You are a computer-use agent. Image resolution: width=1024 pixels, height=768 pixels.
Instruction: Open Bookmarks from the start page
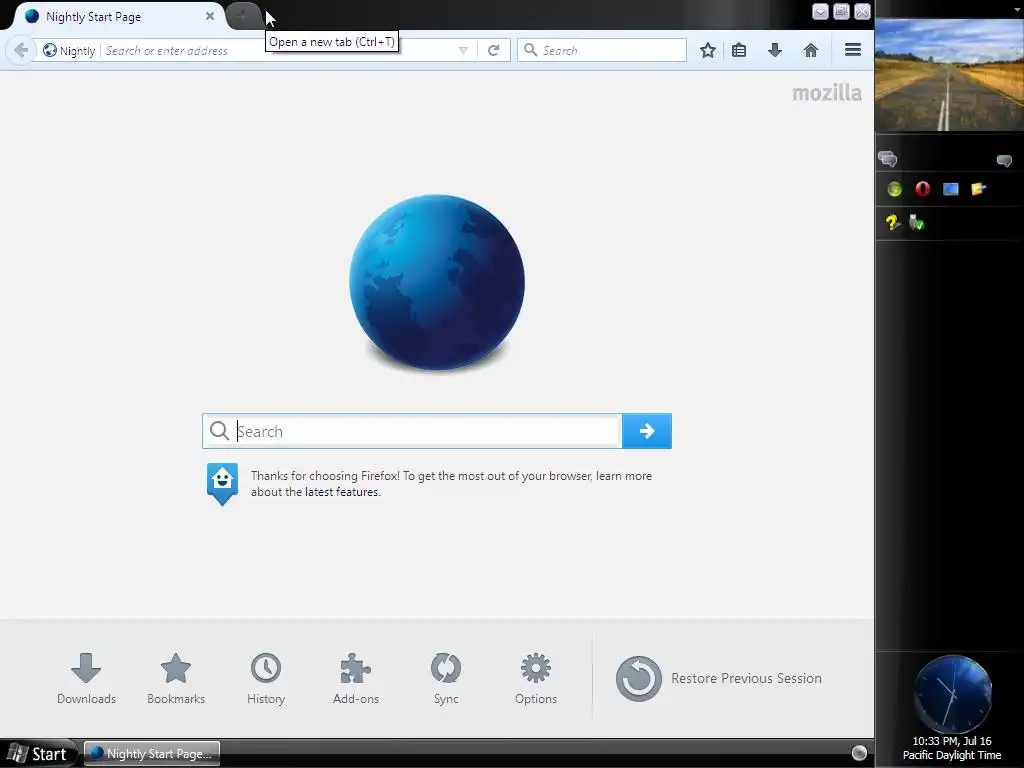pyautogui.click(x=176, y=679)
